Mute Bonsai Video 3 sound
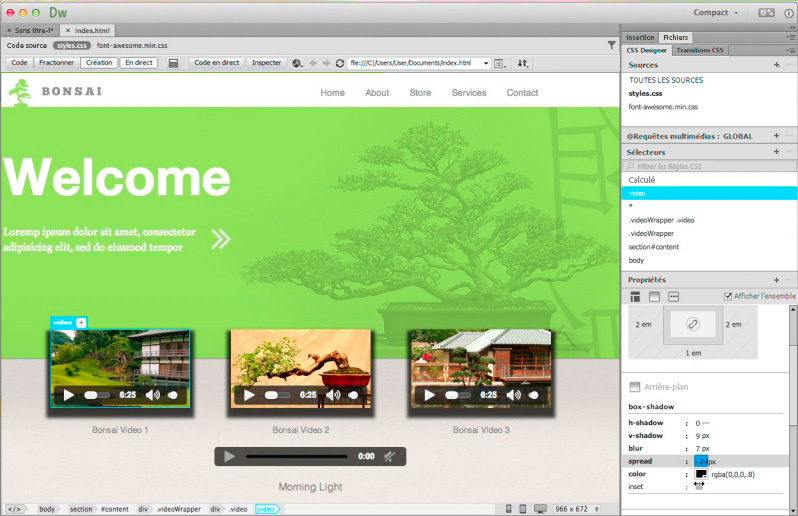 514,395
